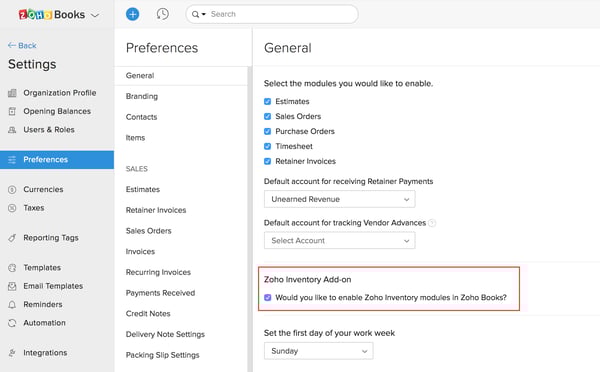Expand the Zoho Books app switcher chevron
Screen dimensions: 600x372
(95, 15)
